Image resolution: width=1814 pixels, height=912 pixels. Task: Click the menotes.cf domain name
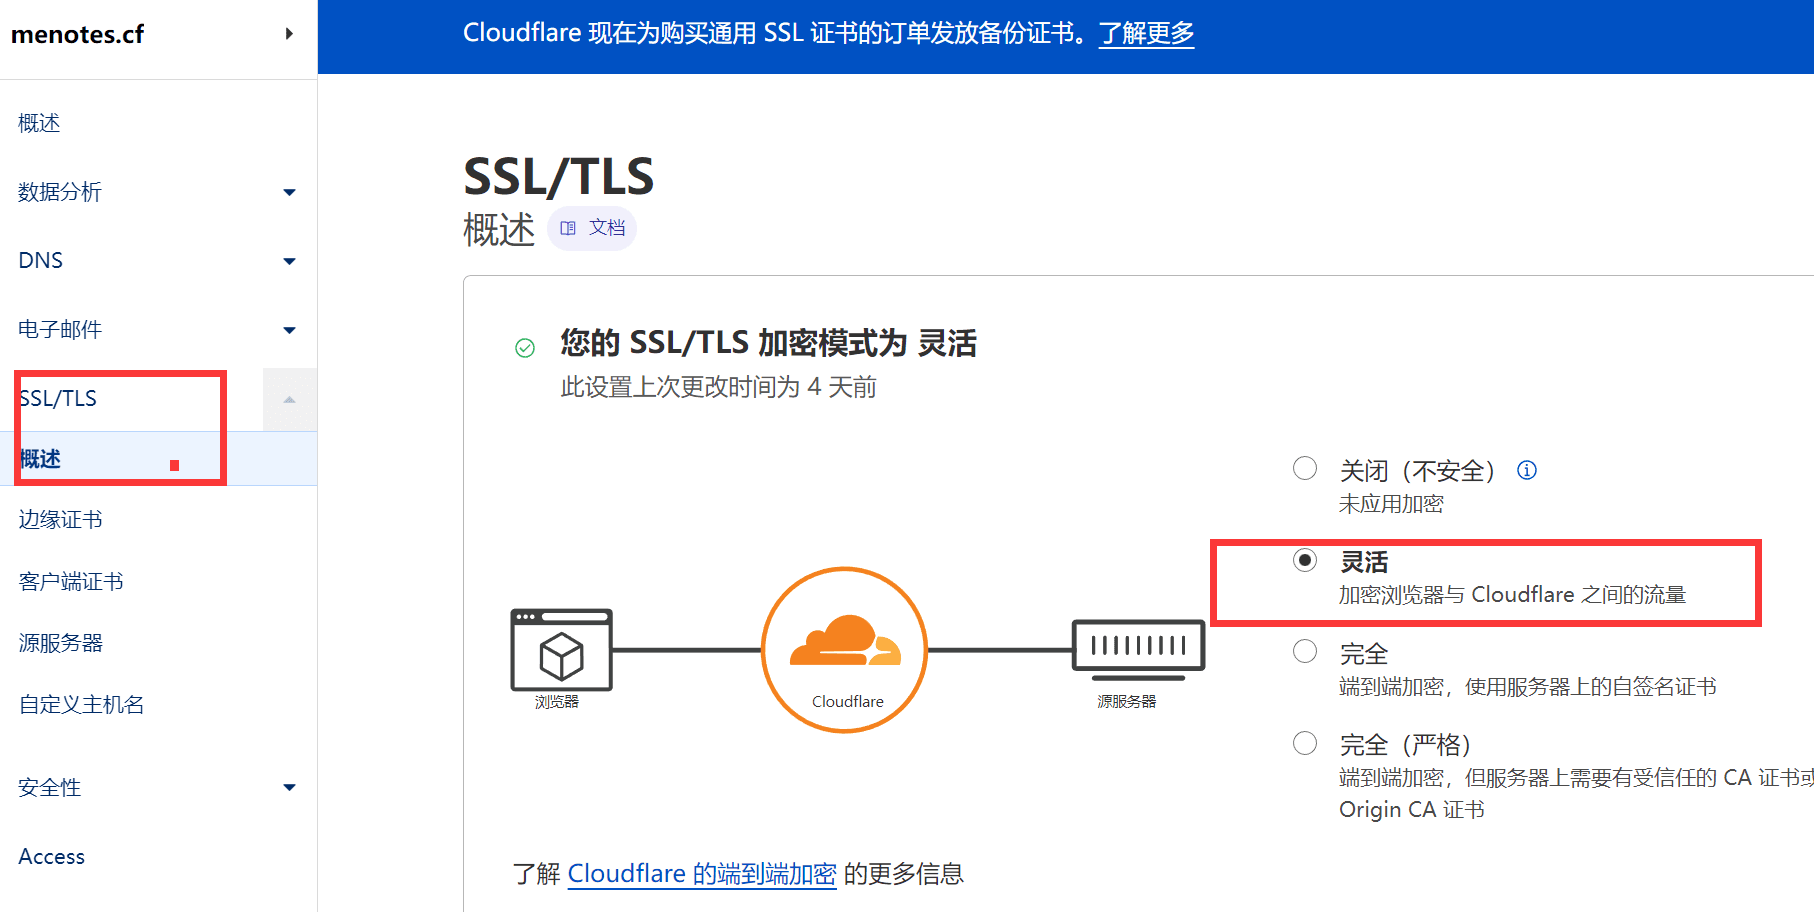click(x=77, y=34)
